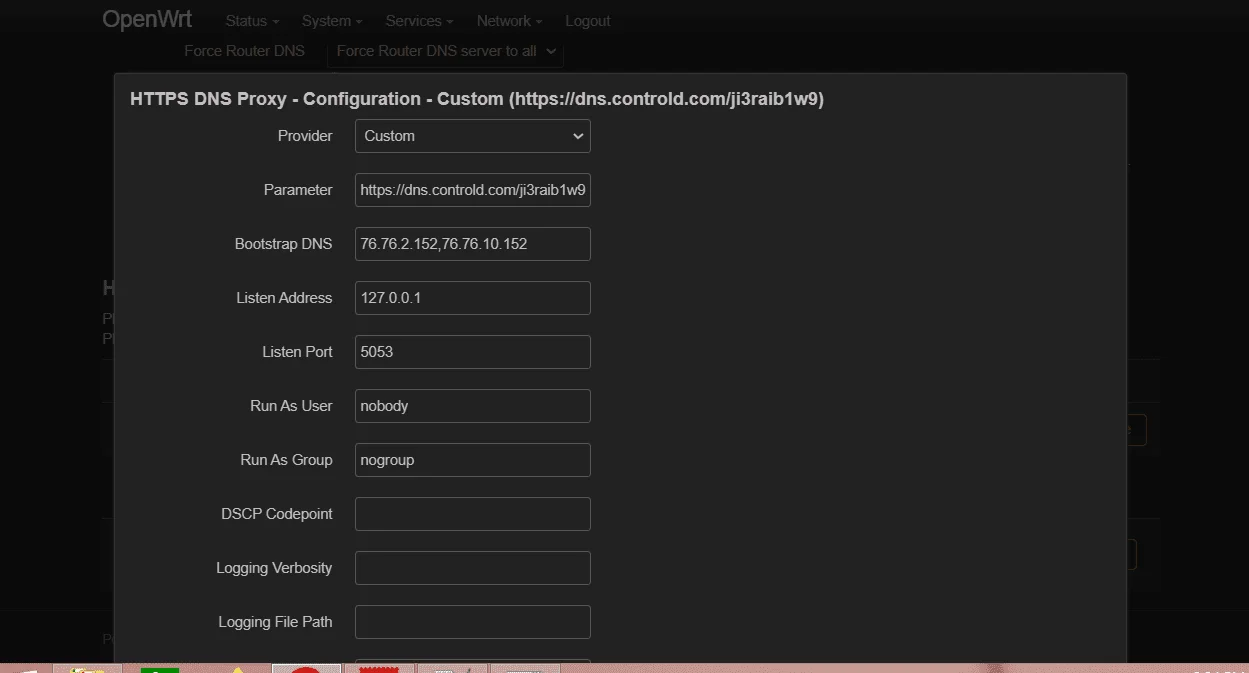Go to the OpenWrt home link

(147, 20)
